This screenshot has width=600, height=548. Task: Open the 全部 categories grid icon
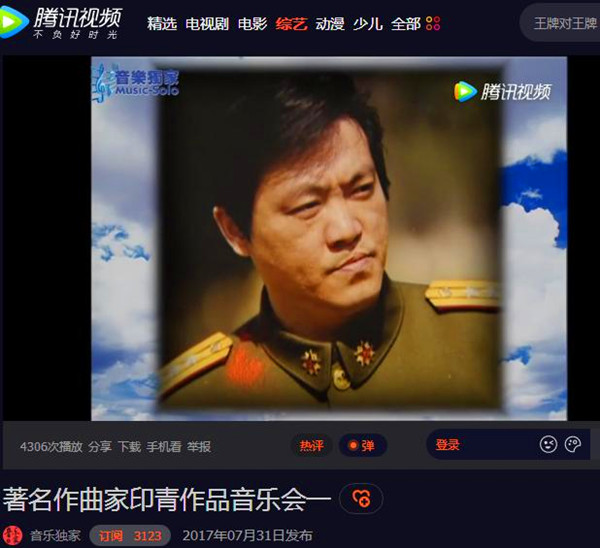(433, 24)
